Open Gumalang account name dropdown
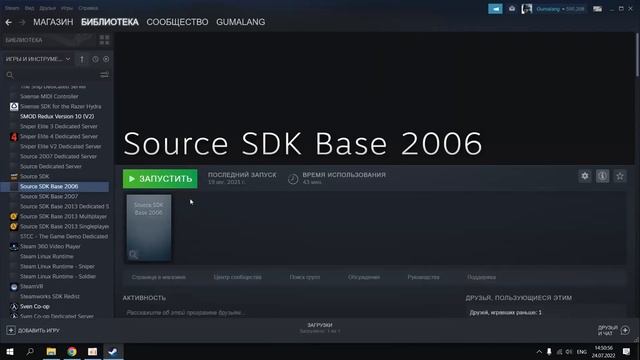 560,9
